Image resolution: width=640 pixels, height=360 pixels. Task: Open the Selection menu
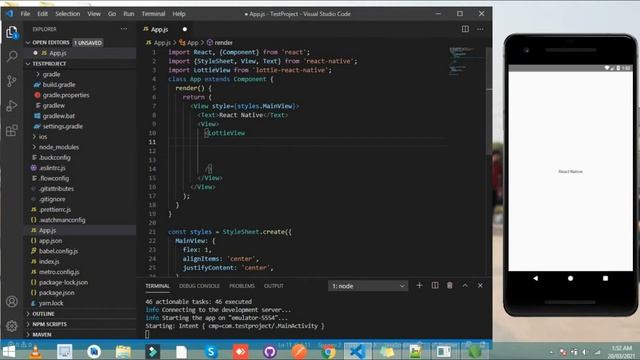68,13
